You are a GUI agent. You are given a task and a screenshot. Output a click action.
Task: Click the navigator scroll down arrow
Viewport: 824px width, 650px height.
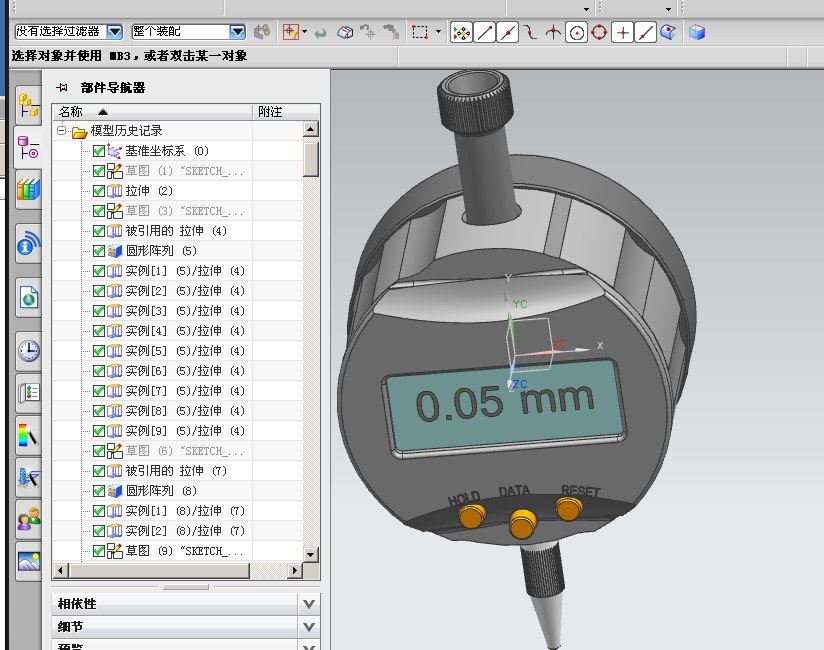click(x=310, y=554)
